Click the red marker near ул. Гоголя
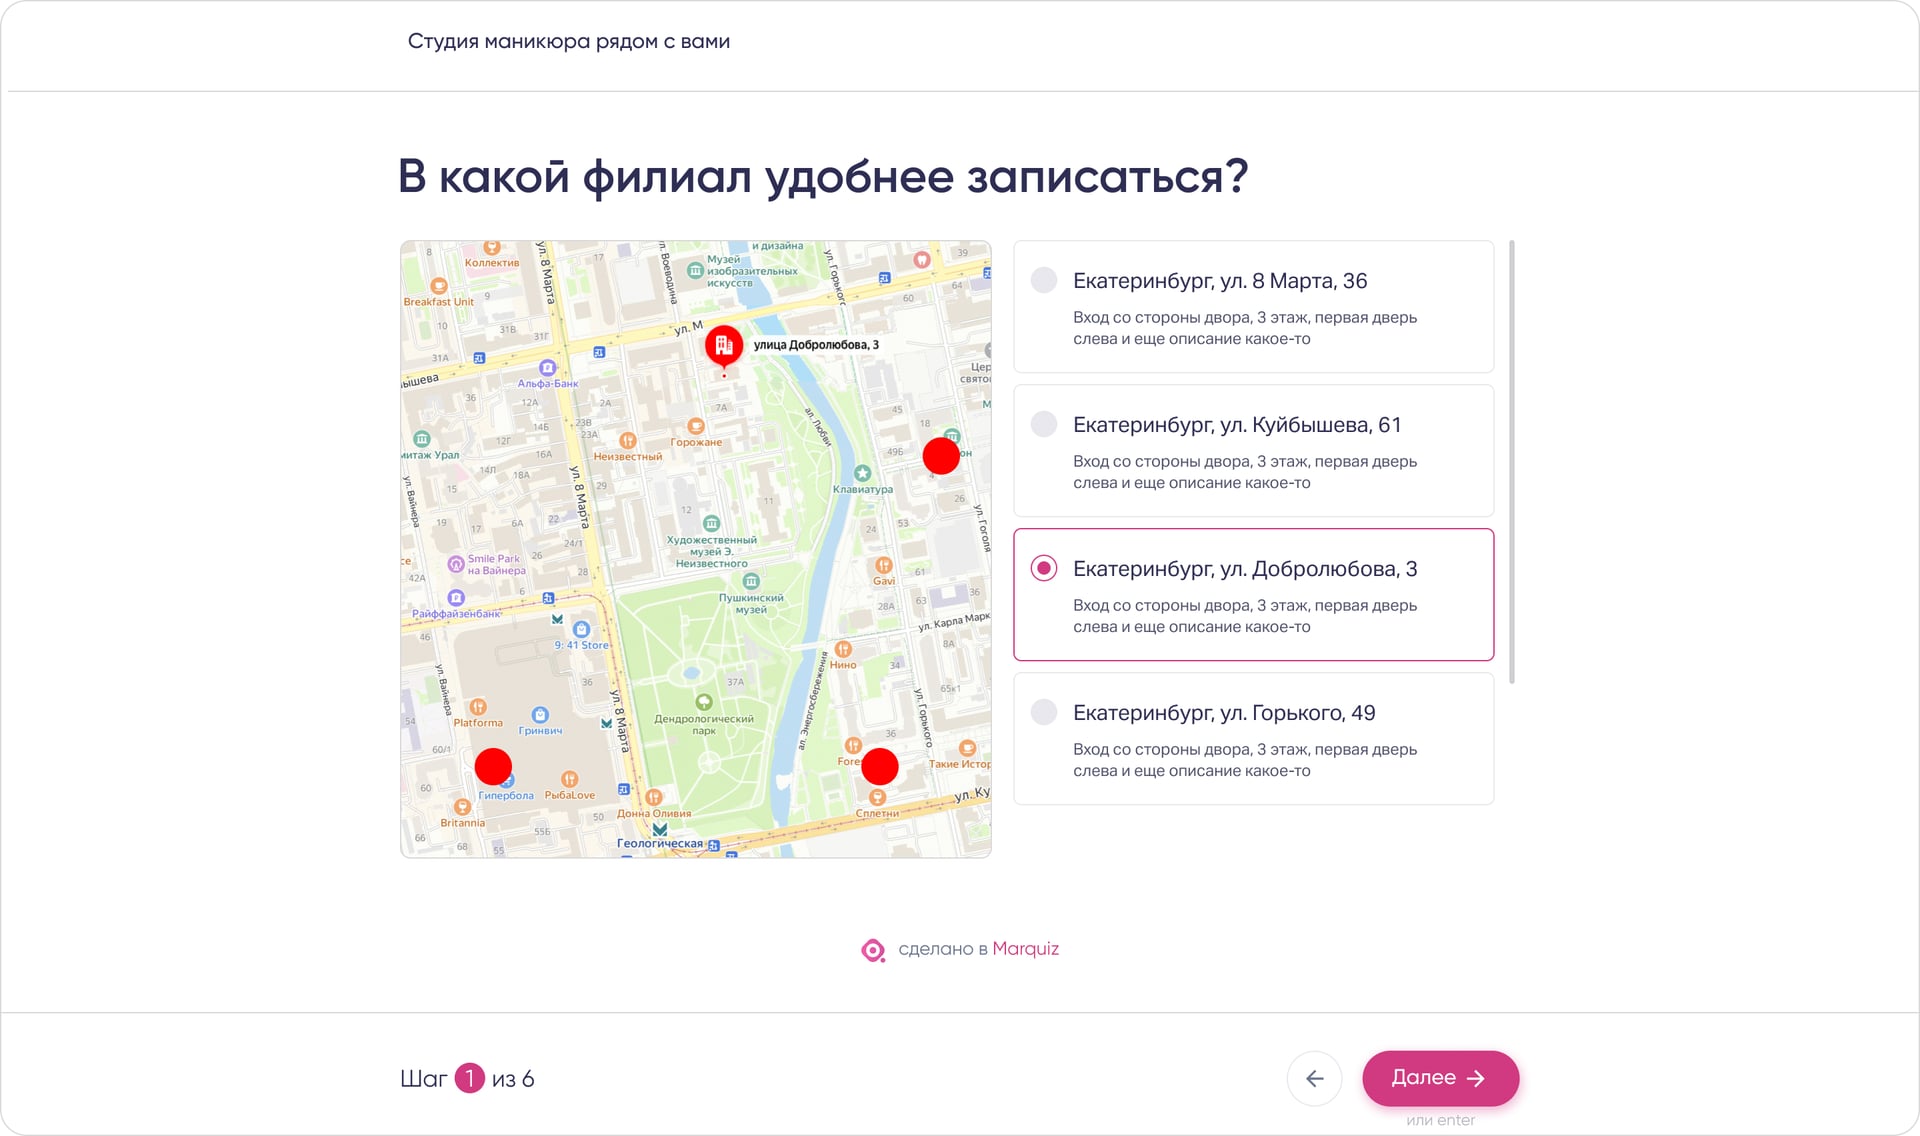The image size is (1920, 1136). pos(940,457)
